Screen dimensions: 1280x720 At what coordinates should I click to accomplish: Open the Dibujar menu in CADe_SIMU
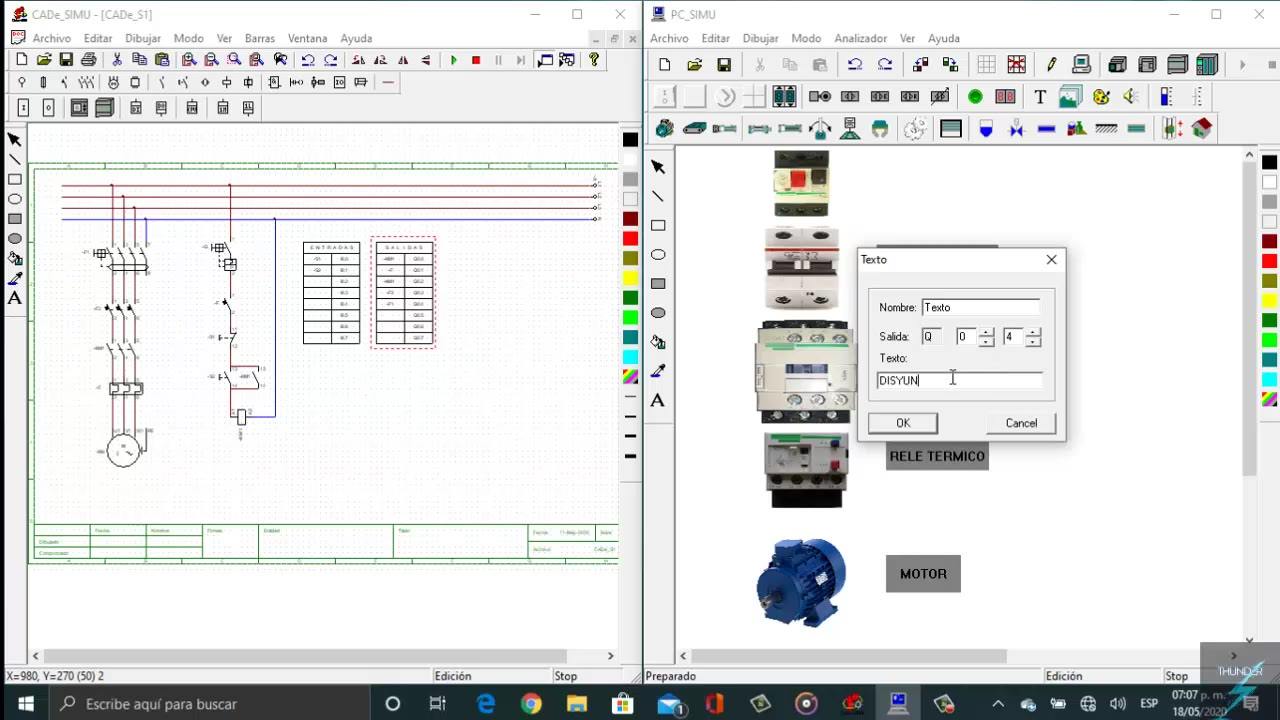143,38
